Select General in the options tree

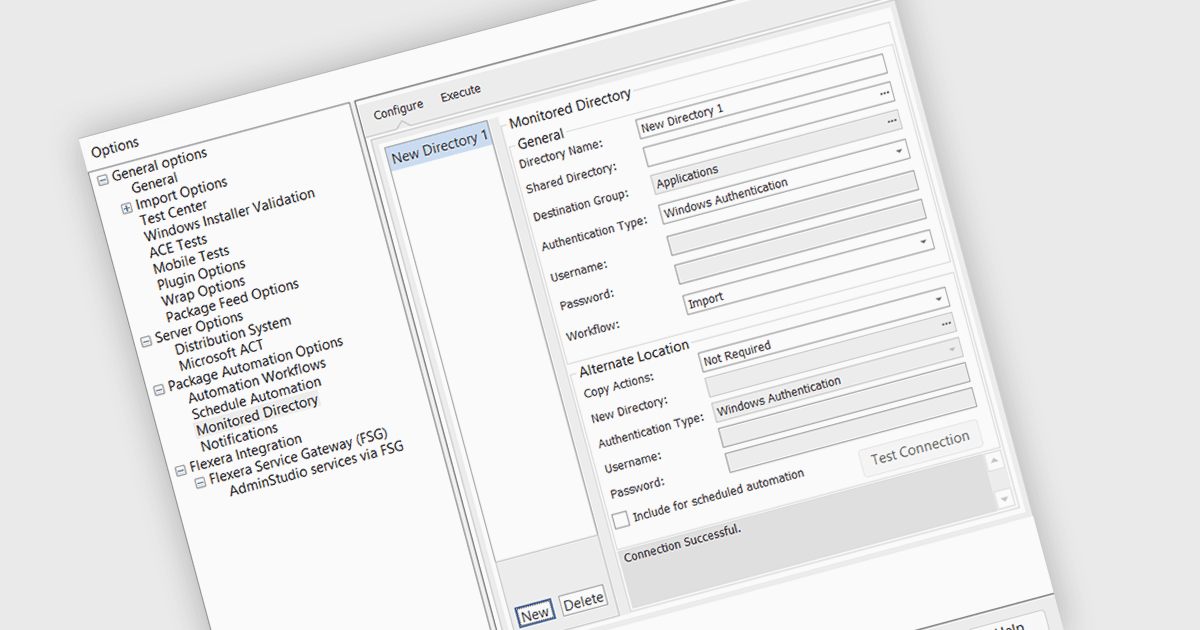[155, 181]
